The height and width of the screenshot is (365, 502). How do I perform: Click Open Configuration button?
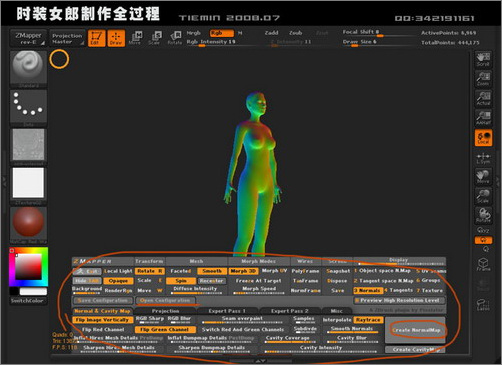[x=165, y=301]
